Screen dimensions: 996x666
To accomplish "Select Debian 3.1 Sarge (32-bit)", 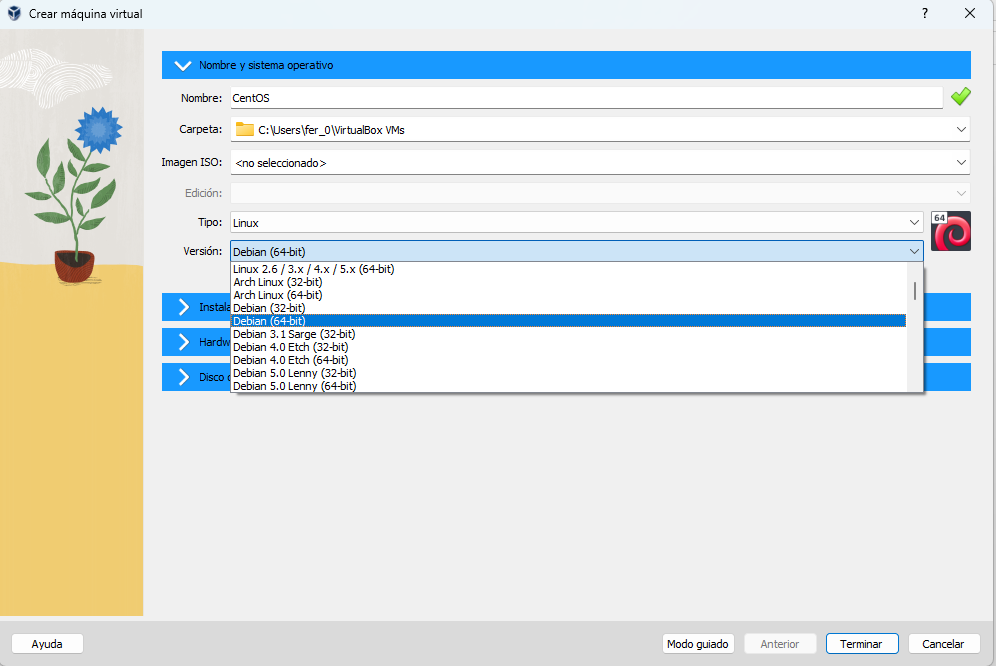I will pyautogui.click(x=569, y=334).
